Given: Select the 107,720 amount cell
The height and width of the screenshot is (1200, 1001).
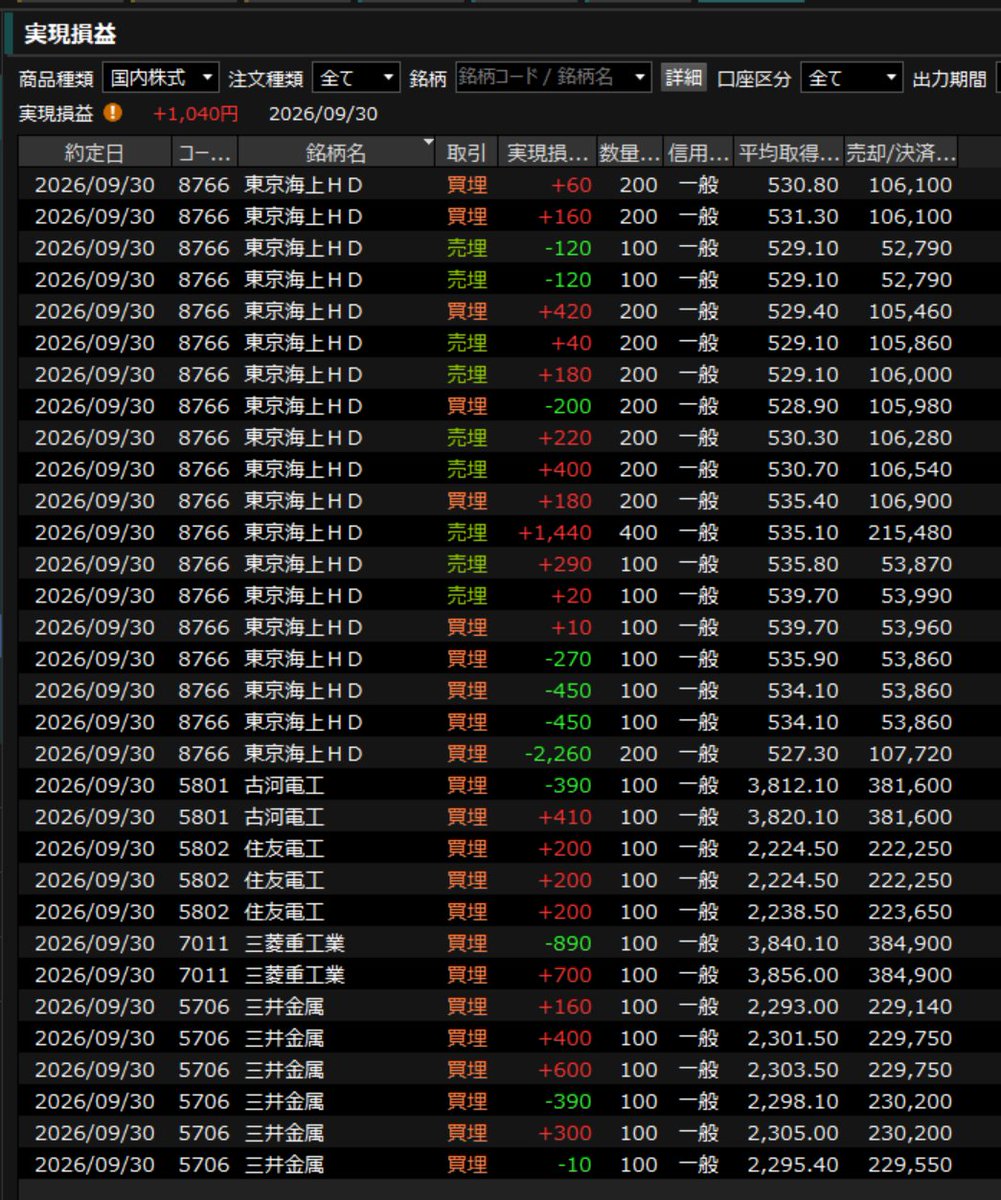Looking at the screenshot, I should [910, 754].
